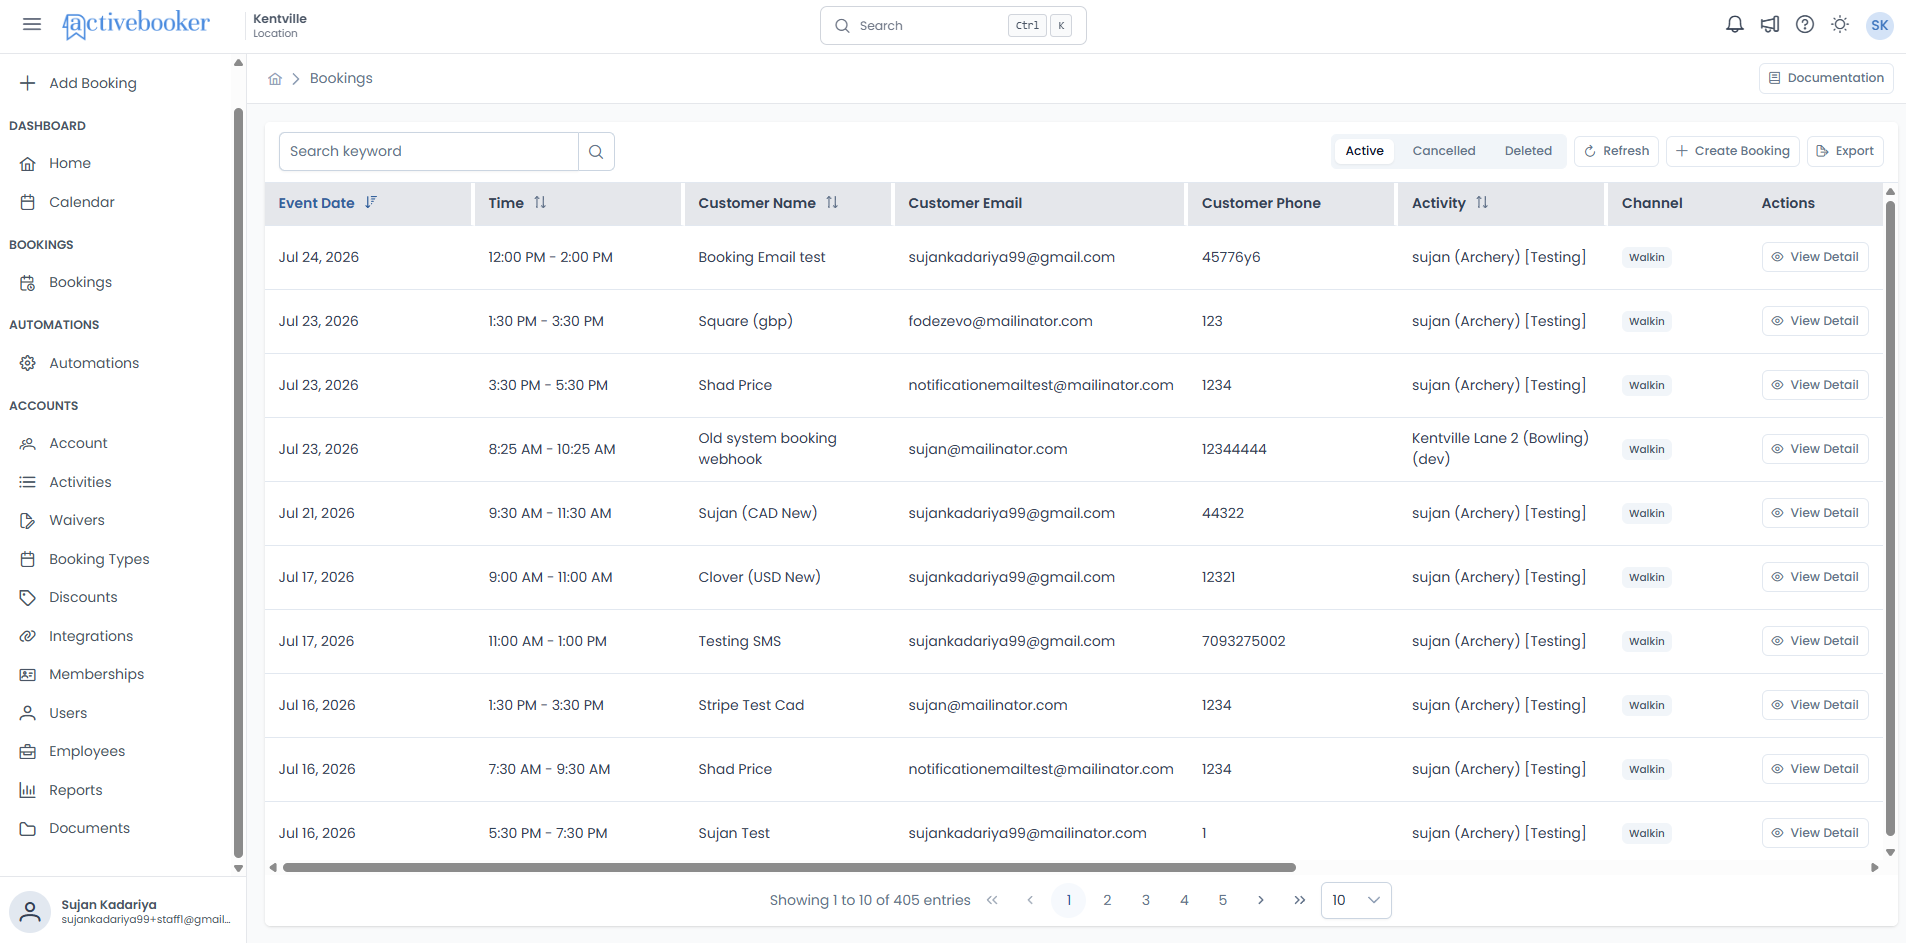
Task: View detail for Sujan Test booking
Action: pos(1815,833)
